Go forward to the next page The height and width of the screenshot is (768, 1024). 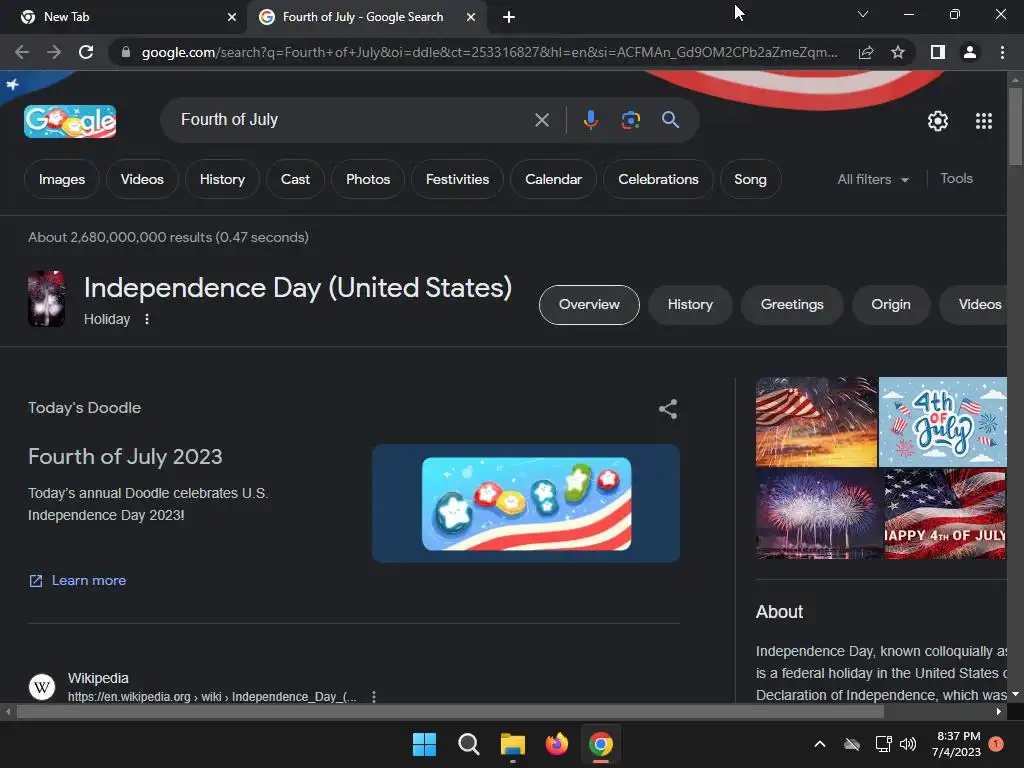pyautogui.click(x=54, y=52)
